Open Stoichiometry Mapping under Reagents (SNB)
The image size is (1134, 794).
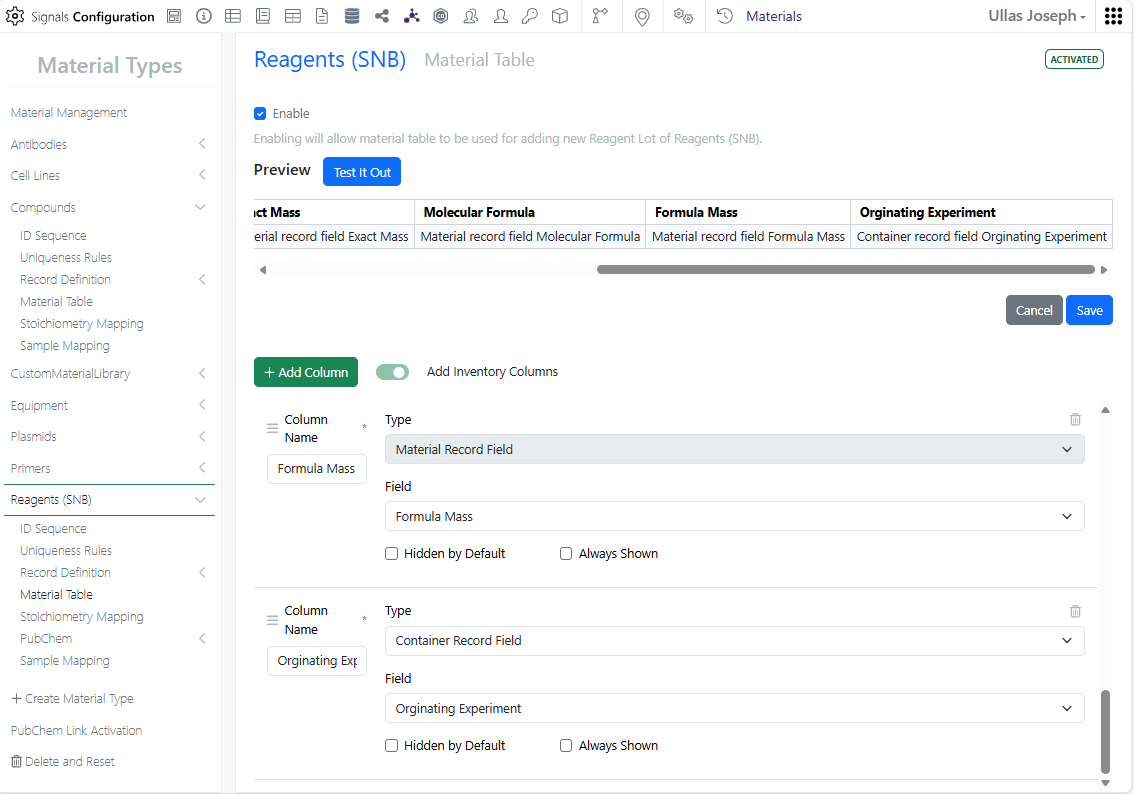[82, 617]
